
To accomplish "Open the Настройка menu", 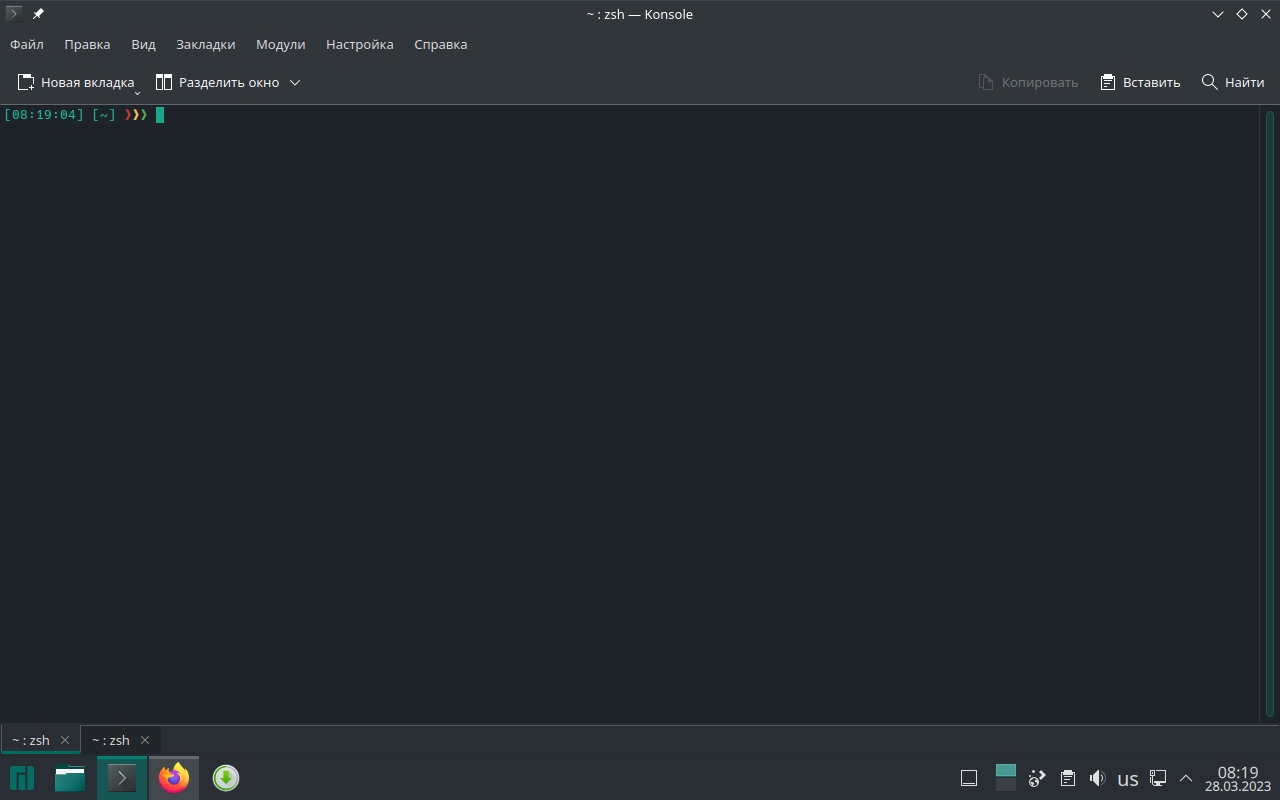I will point(360,44).
